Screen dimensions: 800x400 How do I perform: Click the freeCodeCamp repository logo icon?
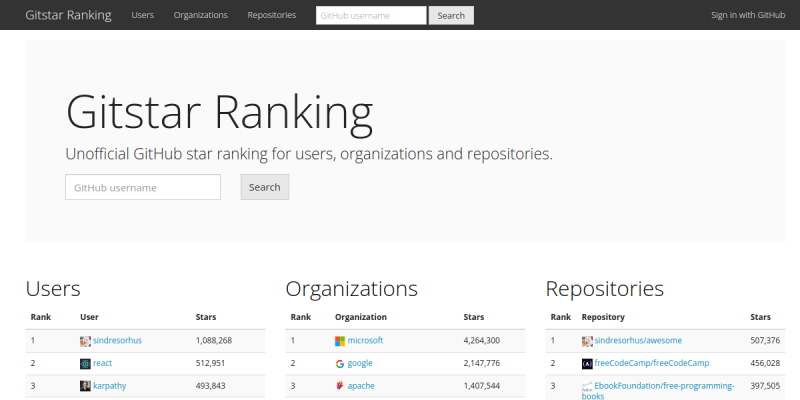click(587, 364)
